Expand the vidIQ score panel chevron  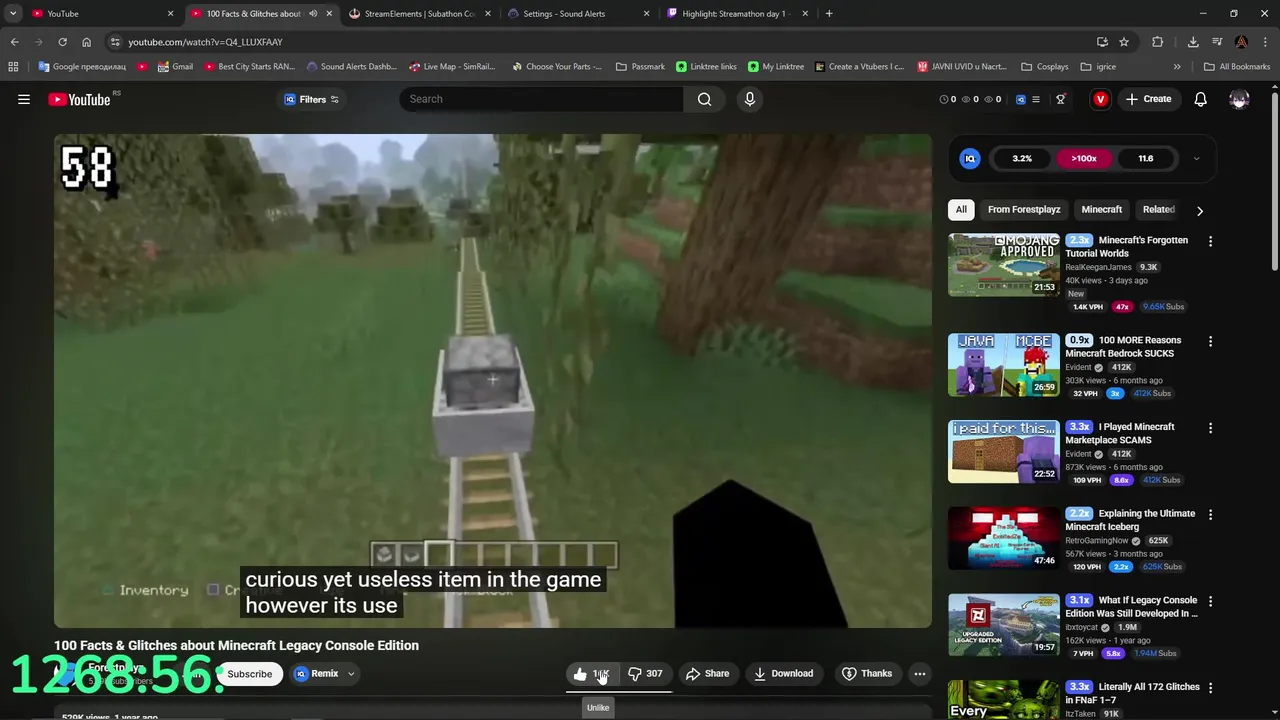click(1196, 159)
